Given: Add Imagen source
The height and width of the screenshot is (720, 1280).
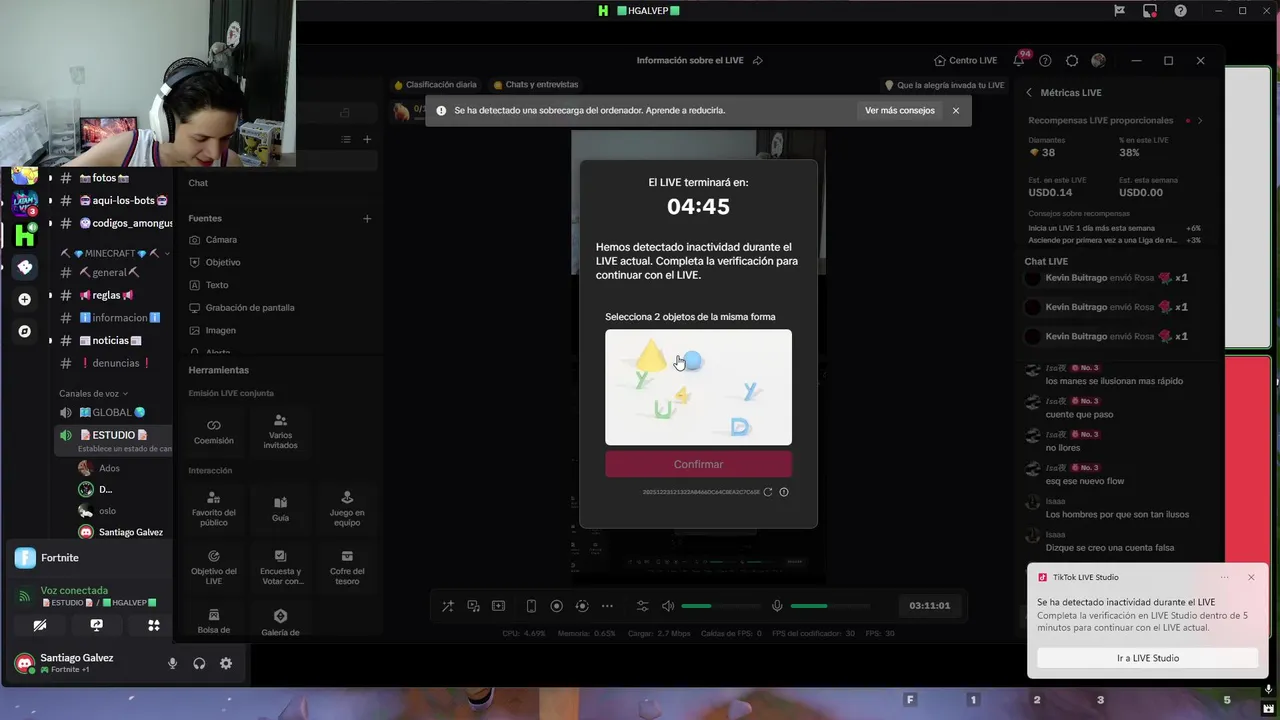Looking at the screenshot, I should click(213, 330).
